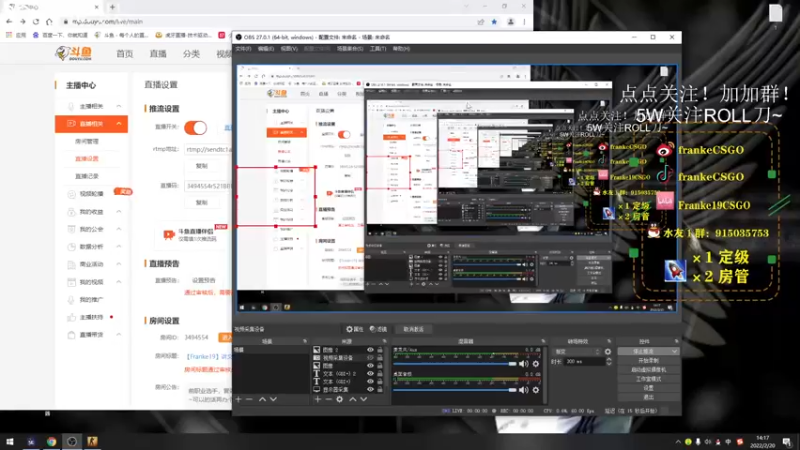This screenshot has width=800, height=450.
Task: Show the 视频采集设备 source
Action: pyautogui.click(x=370, y=358)
